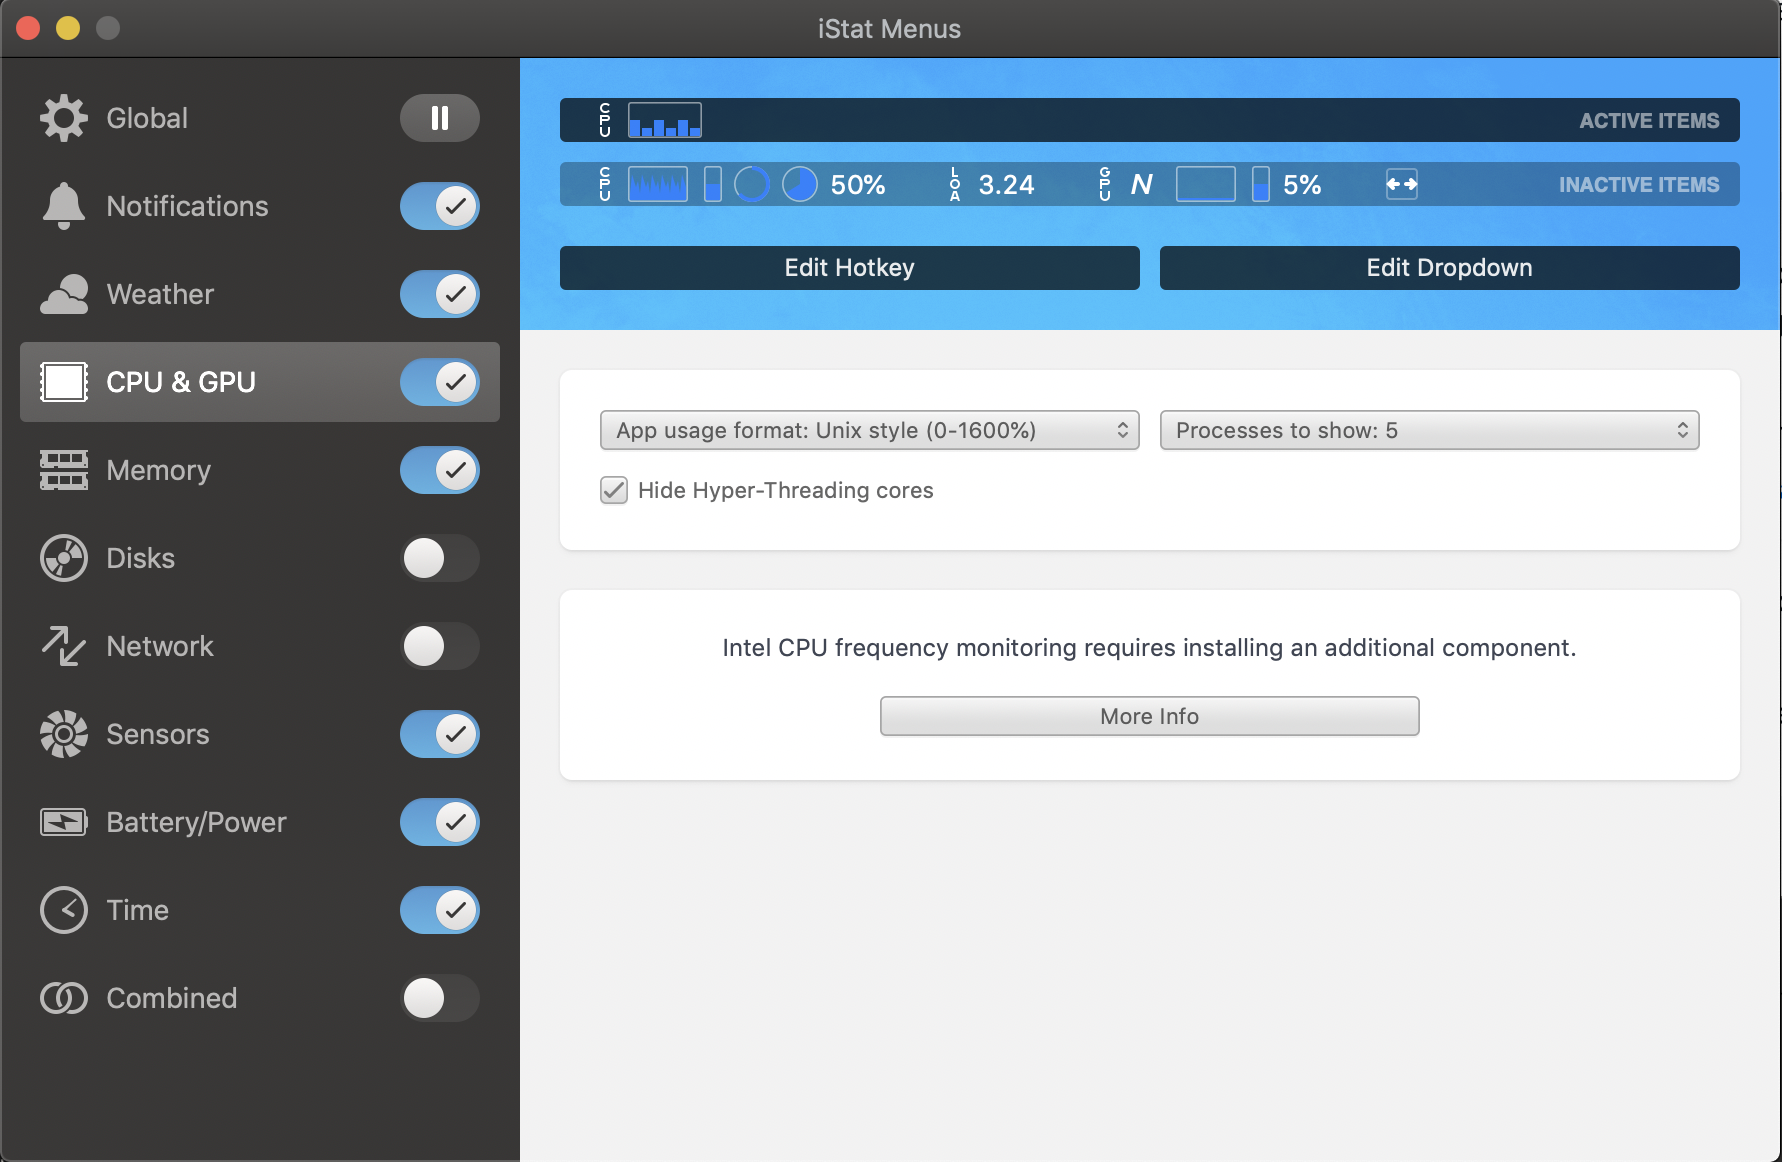Toggle the Battery/Power switch
1782x1162 pixels.
440,822
